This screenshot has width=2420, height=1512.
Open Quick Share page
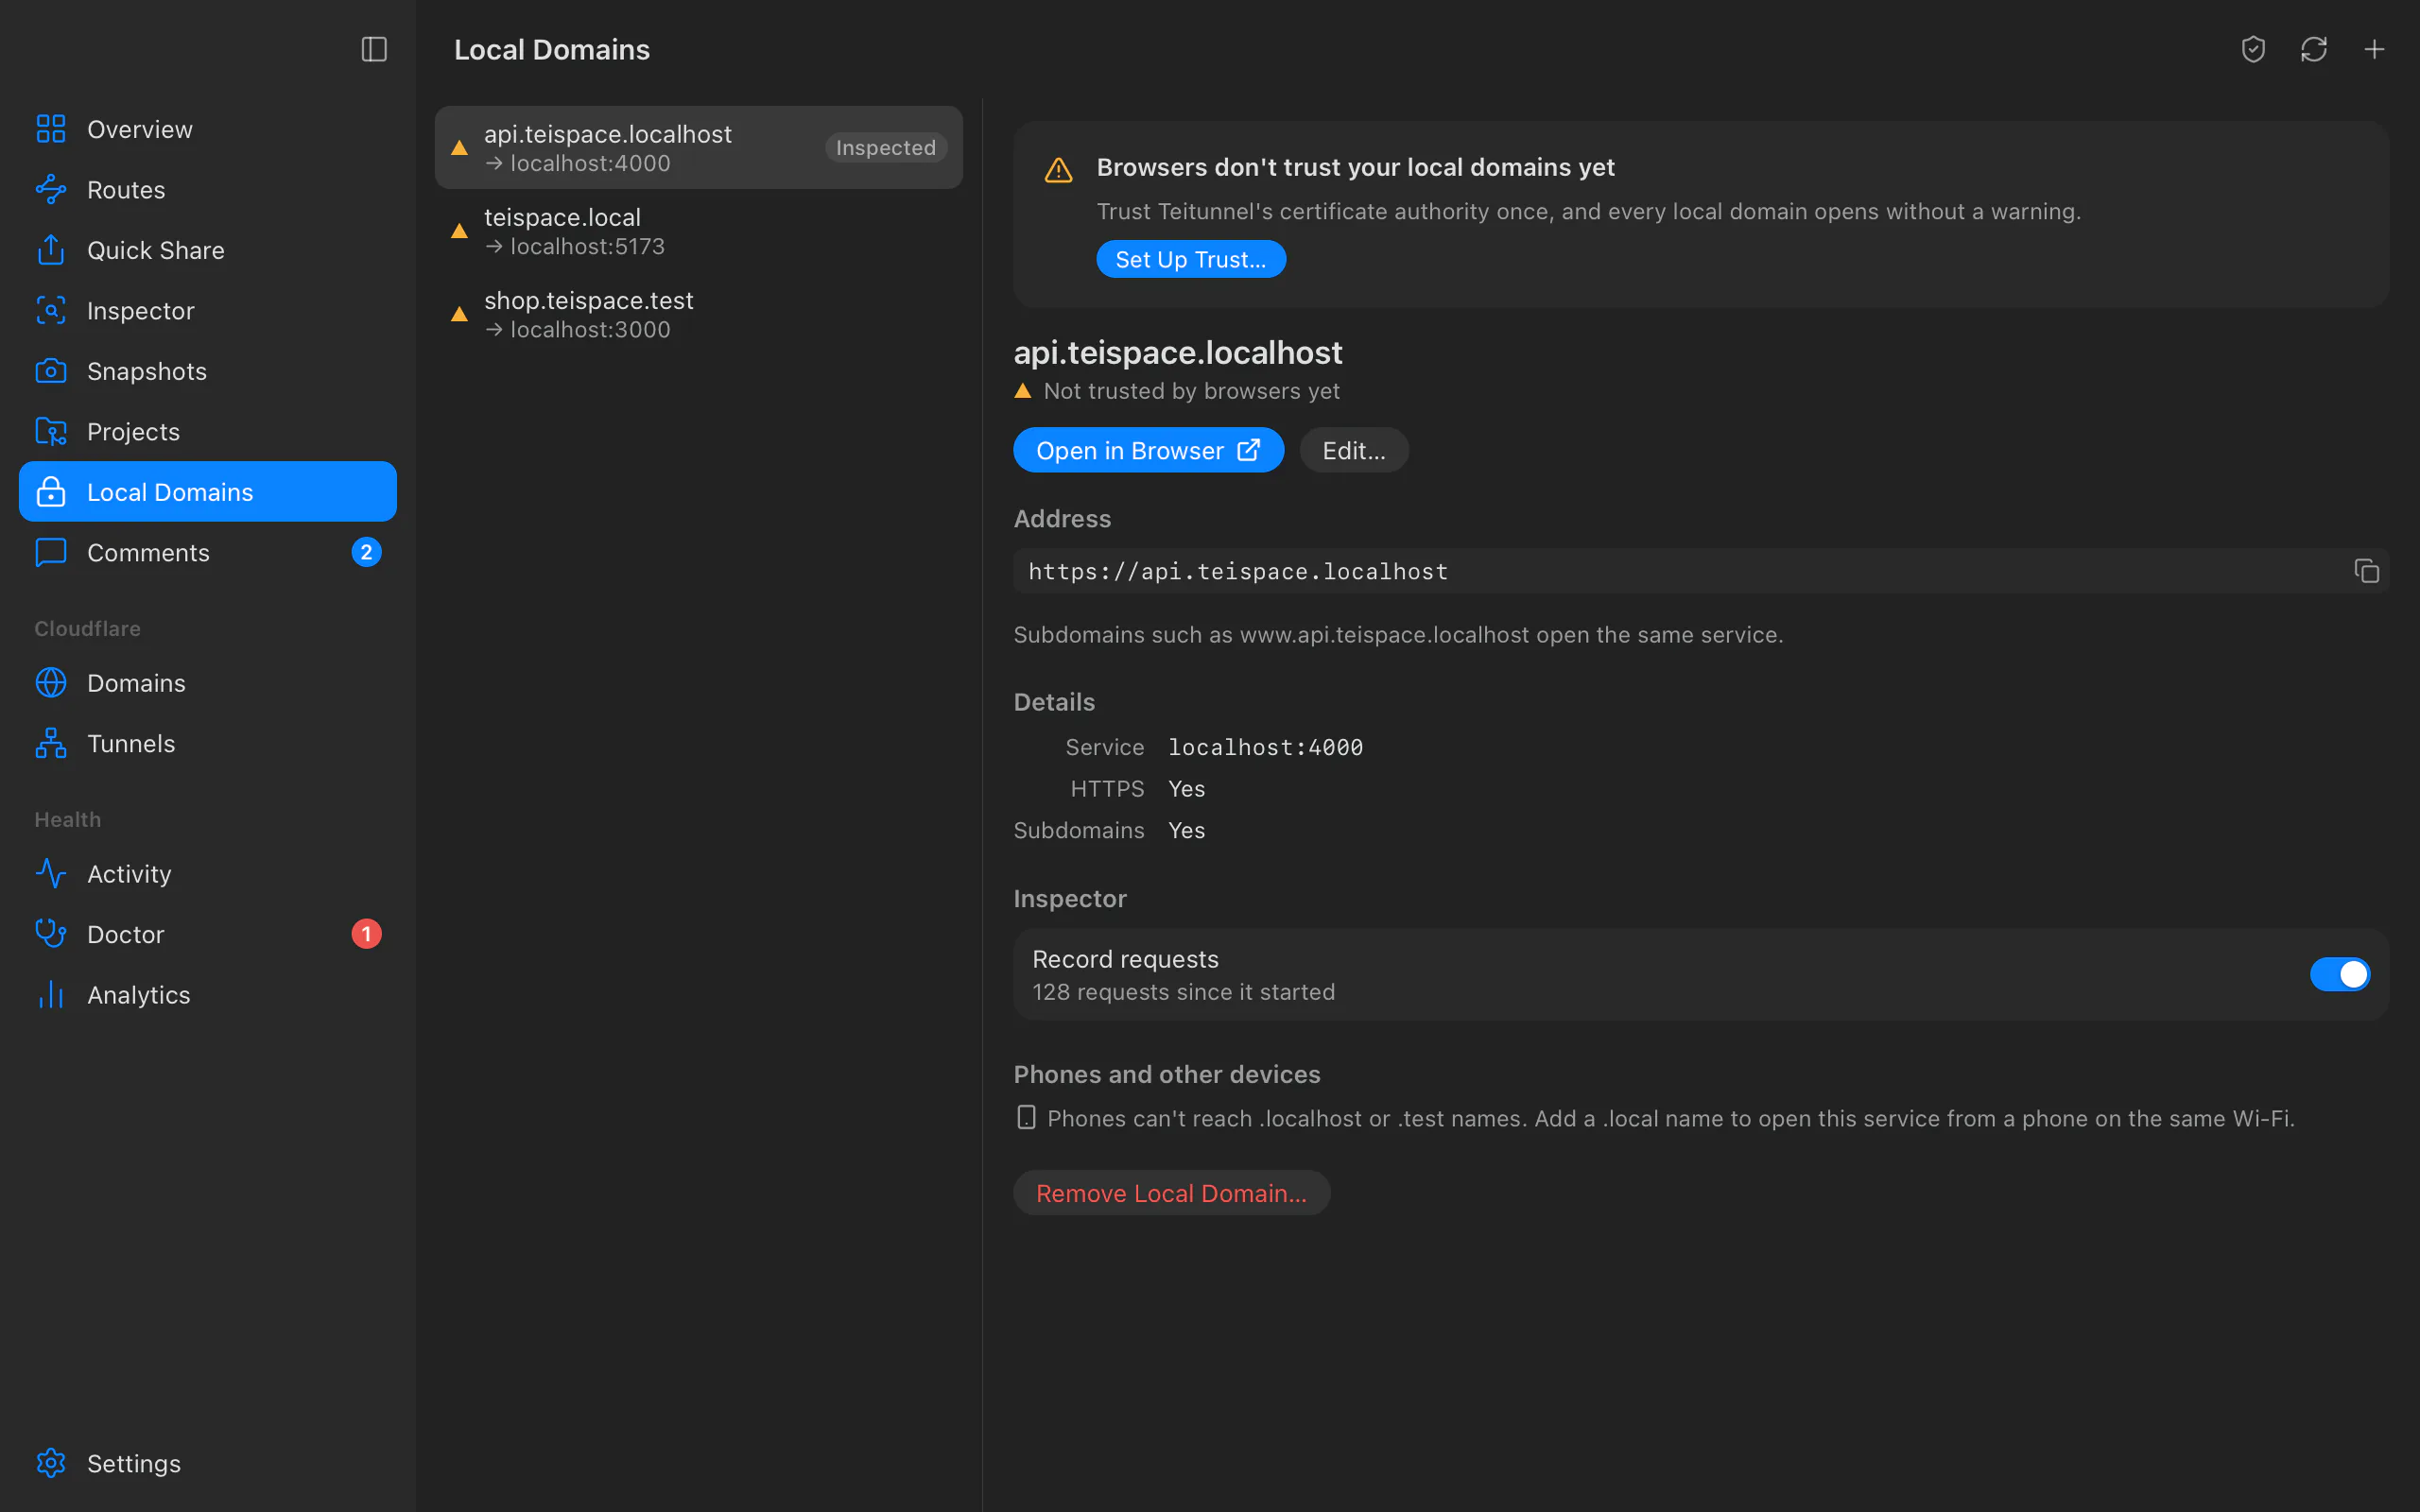pos(208,250)
